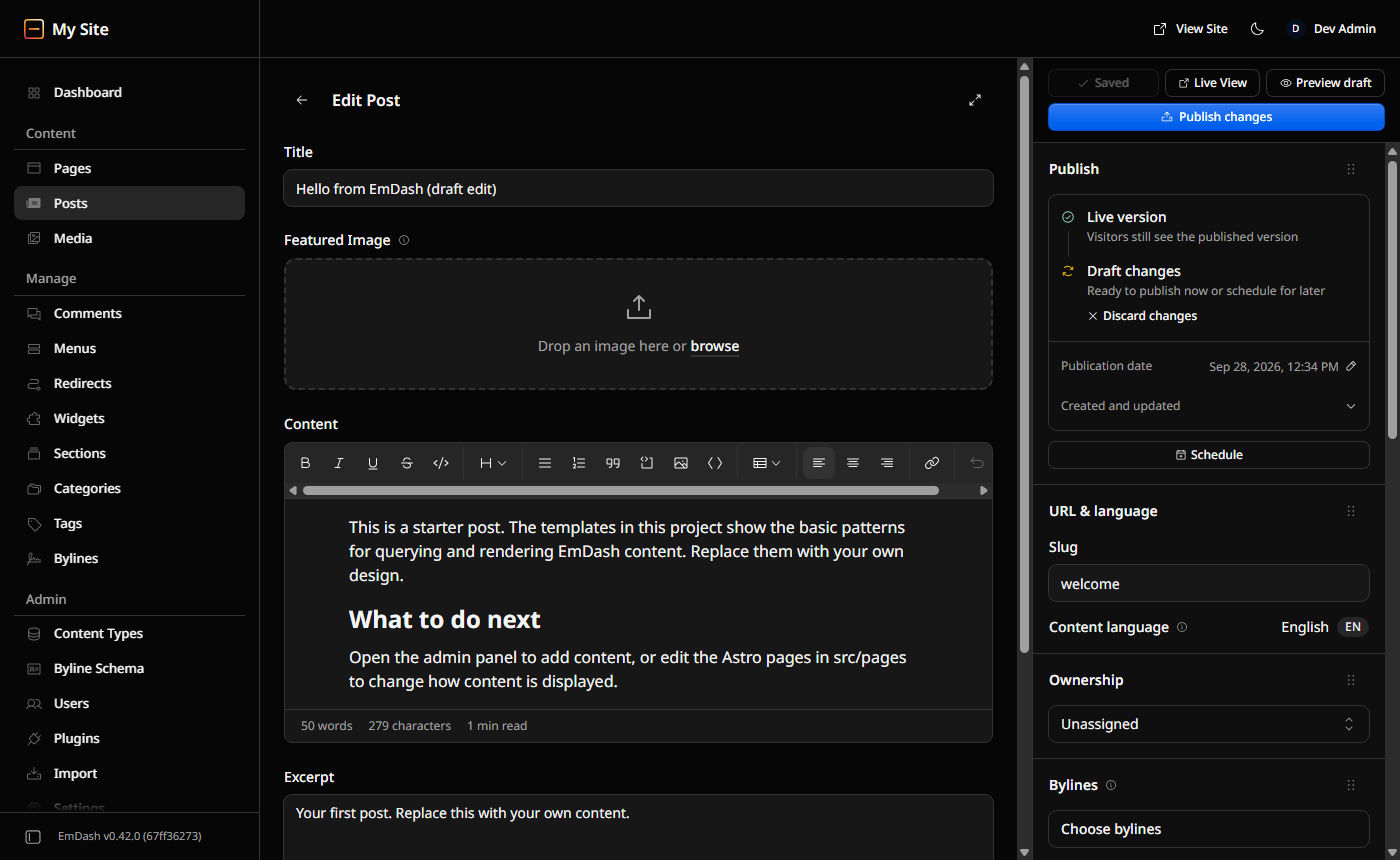Toggle strikethrough formatting
The width and height of the screenshot is (1400, 860).
[407, 463]
